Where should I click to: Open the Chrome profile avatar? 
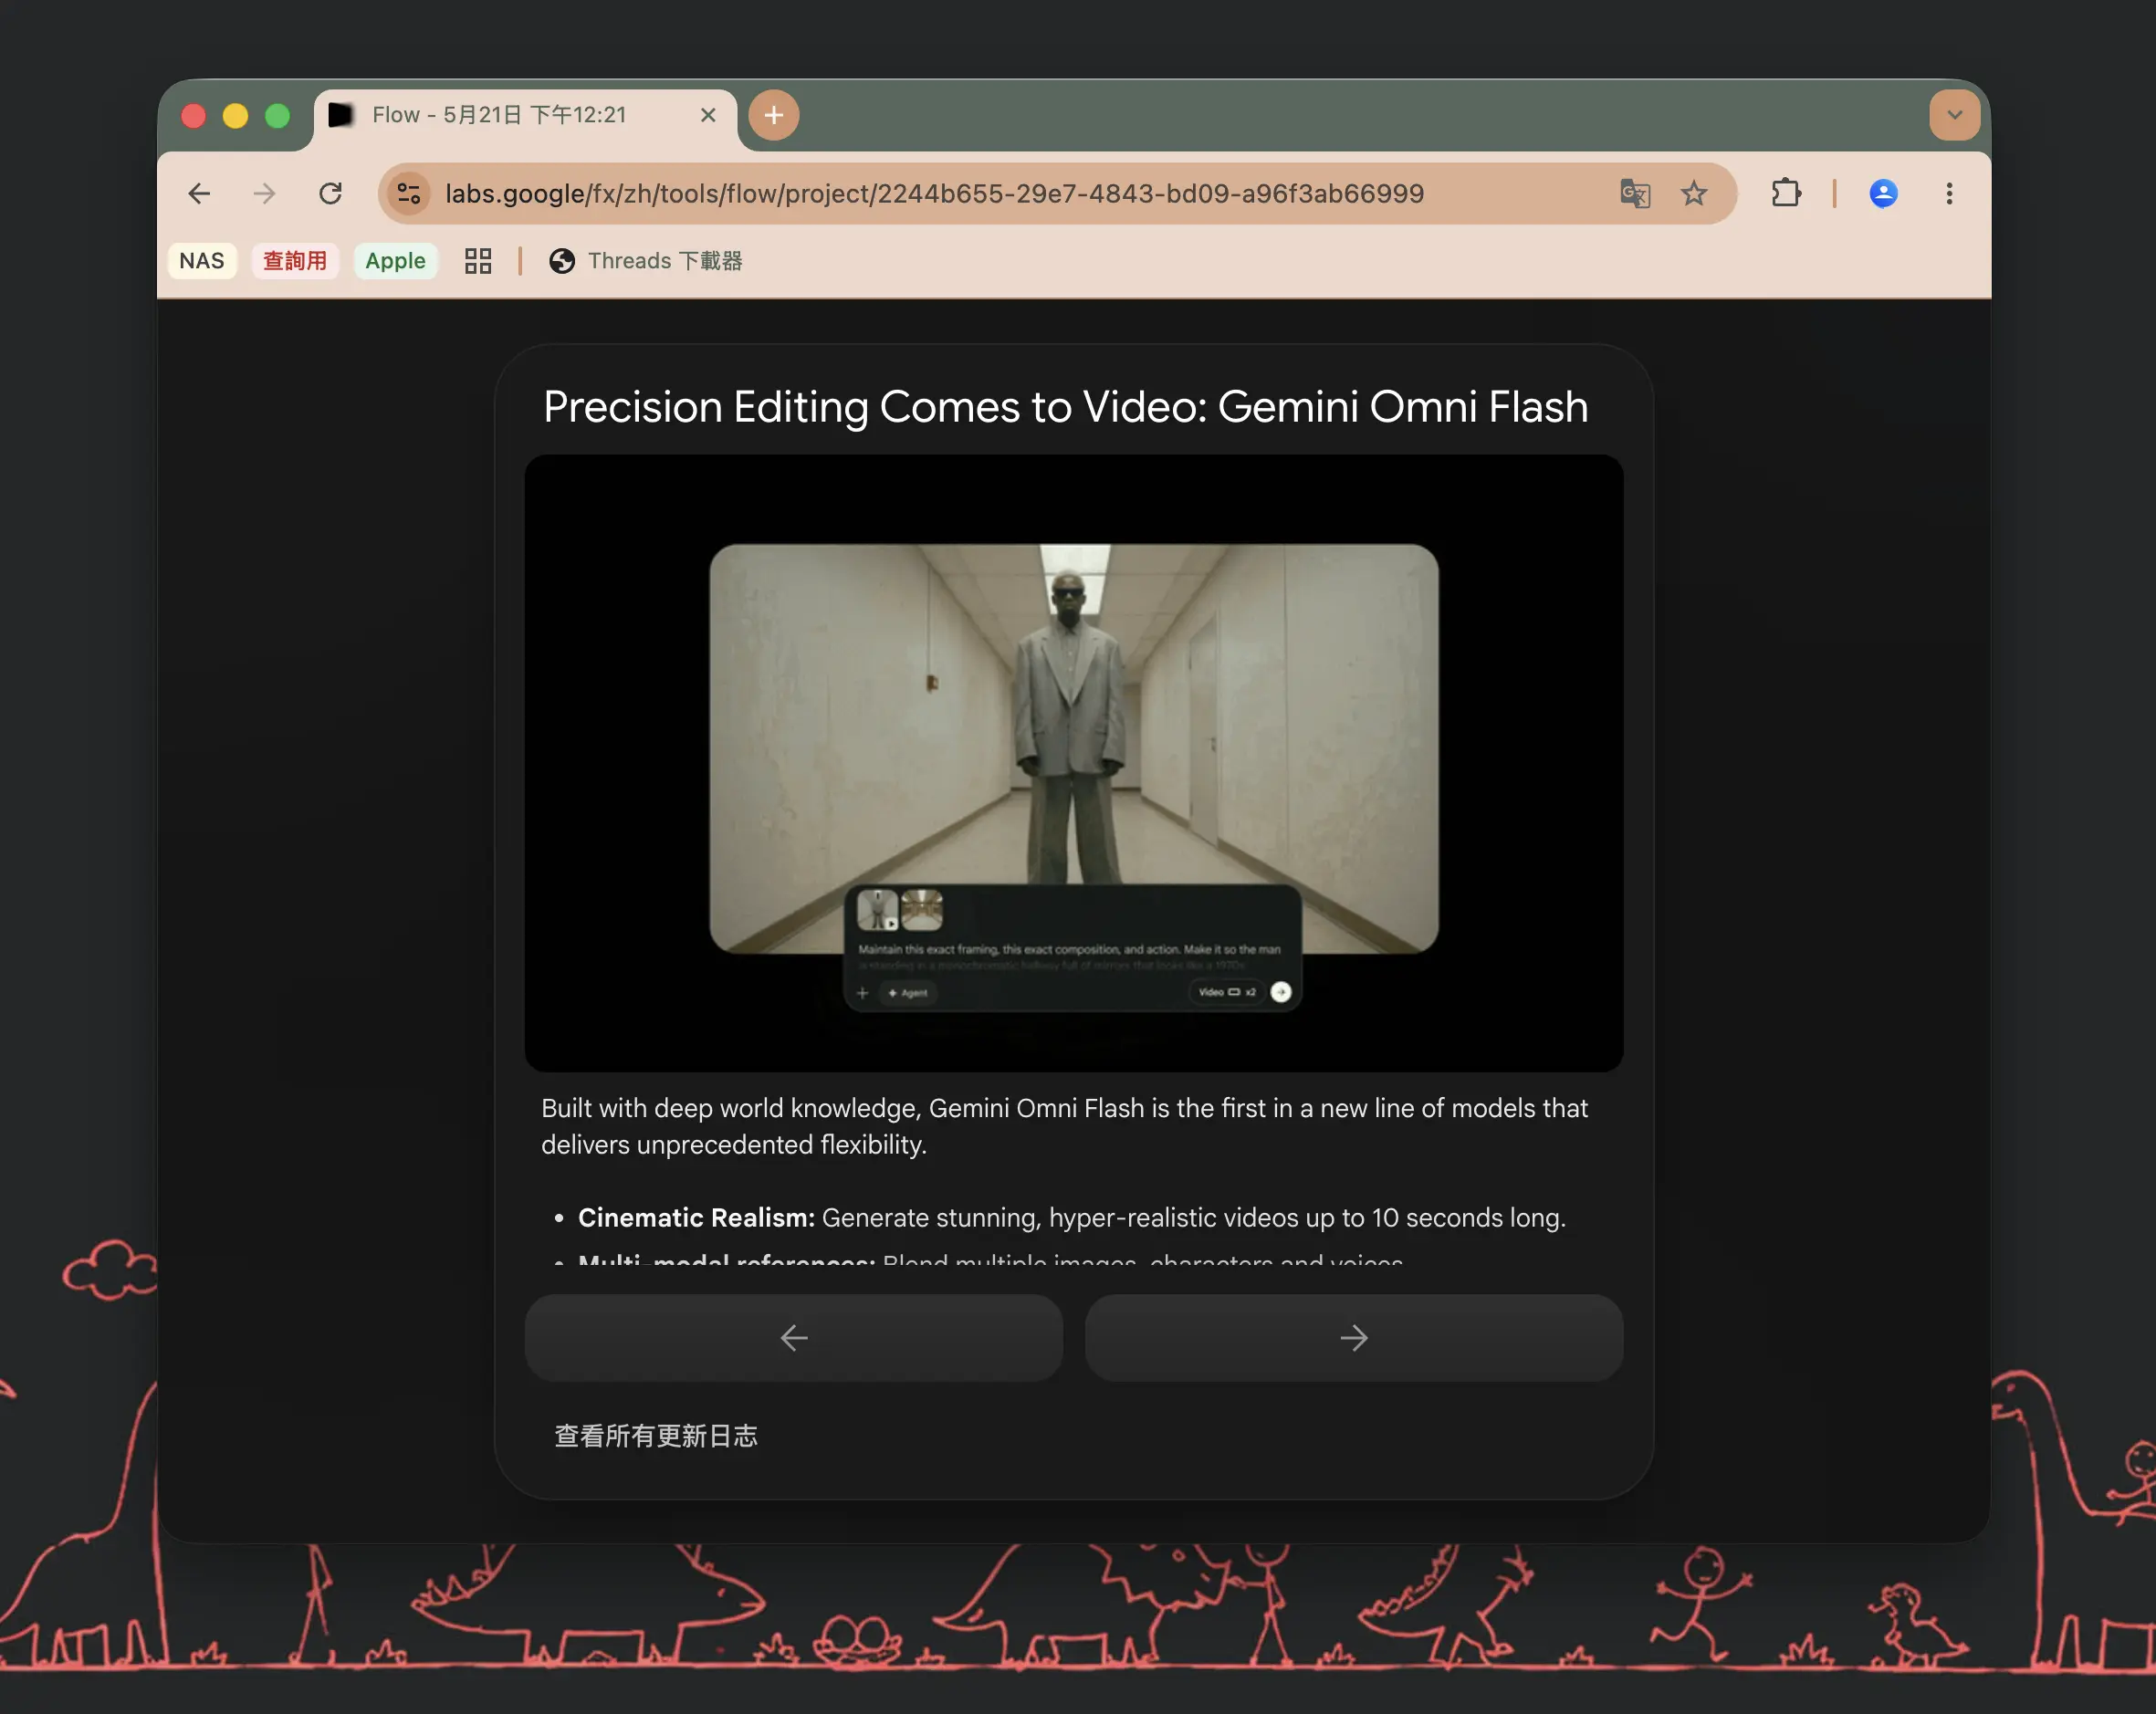[x=1883, y=193]
